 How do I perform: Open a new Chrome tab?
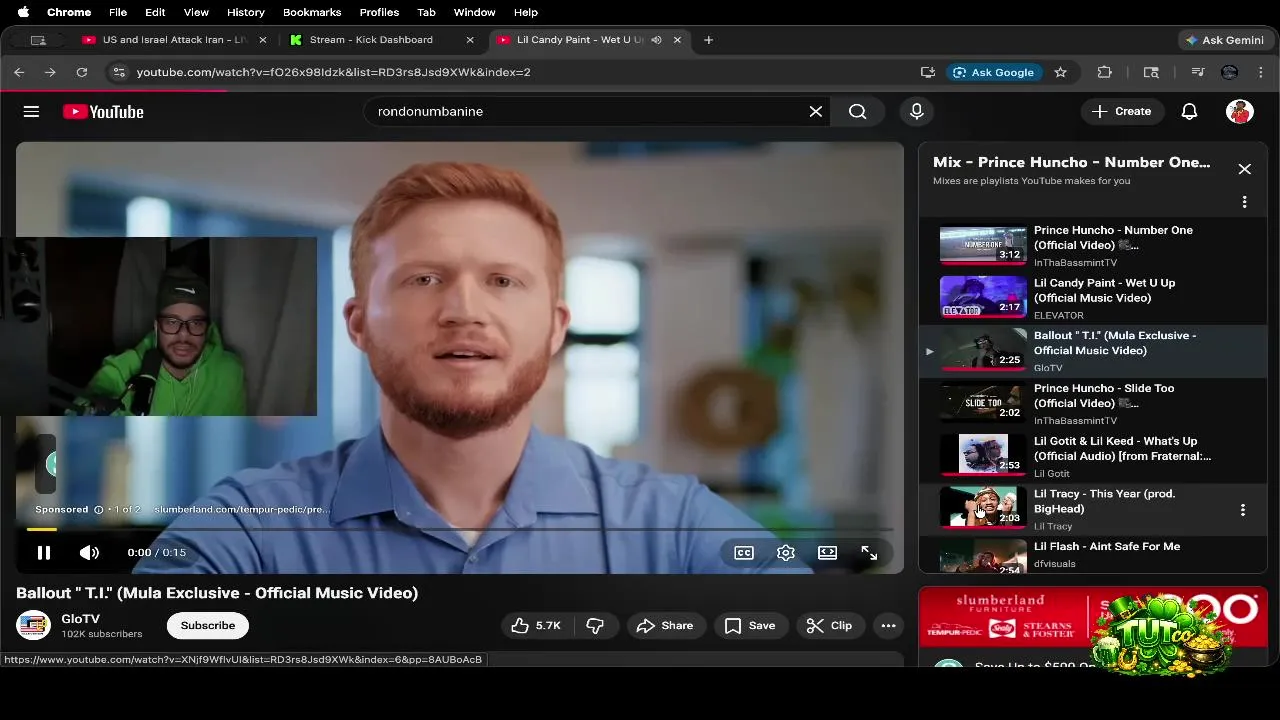click(x=708, y=40)
